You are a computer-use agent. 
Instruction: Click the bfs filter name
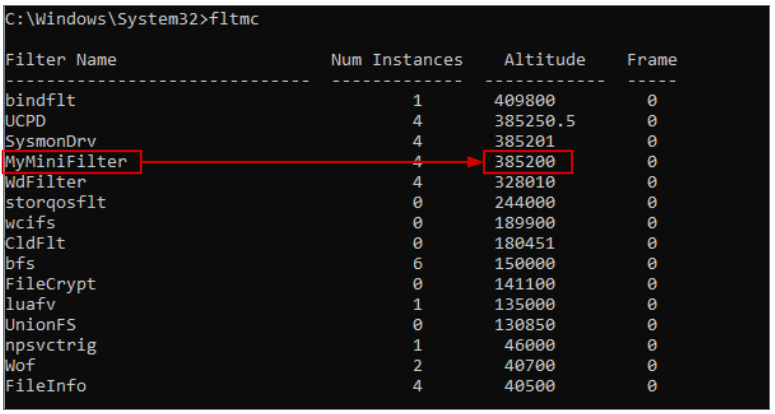coord(20,263)
